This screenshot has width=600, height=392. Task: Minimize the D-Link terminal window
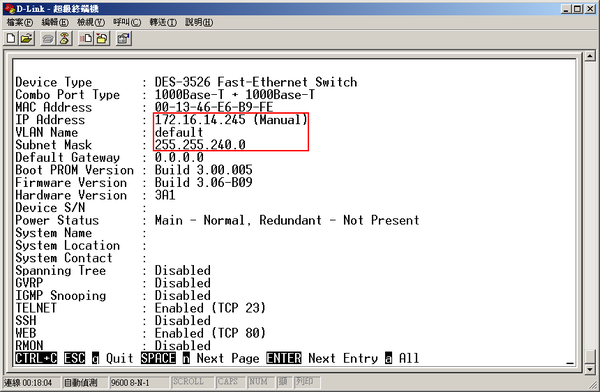point(566,8)
